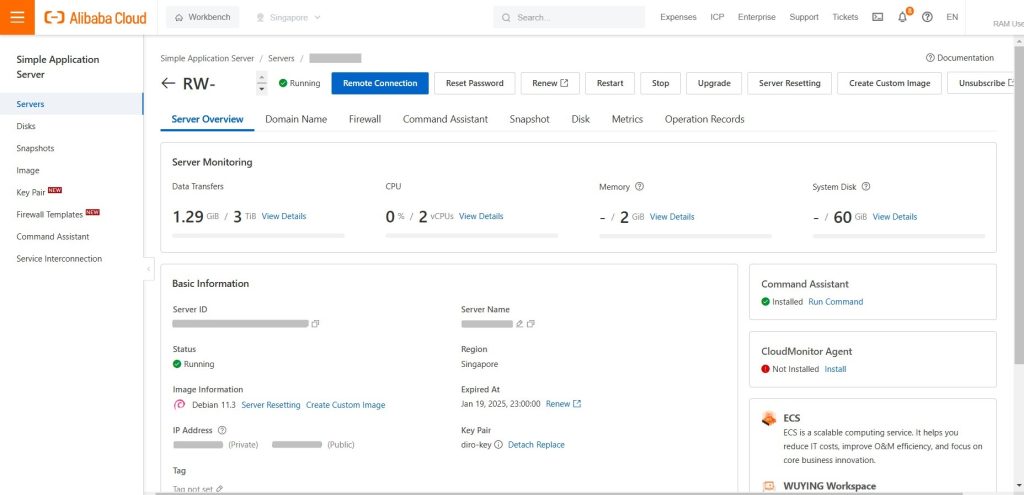
Task: Click the Debian image icon
Action: point(180,405)
